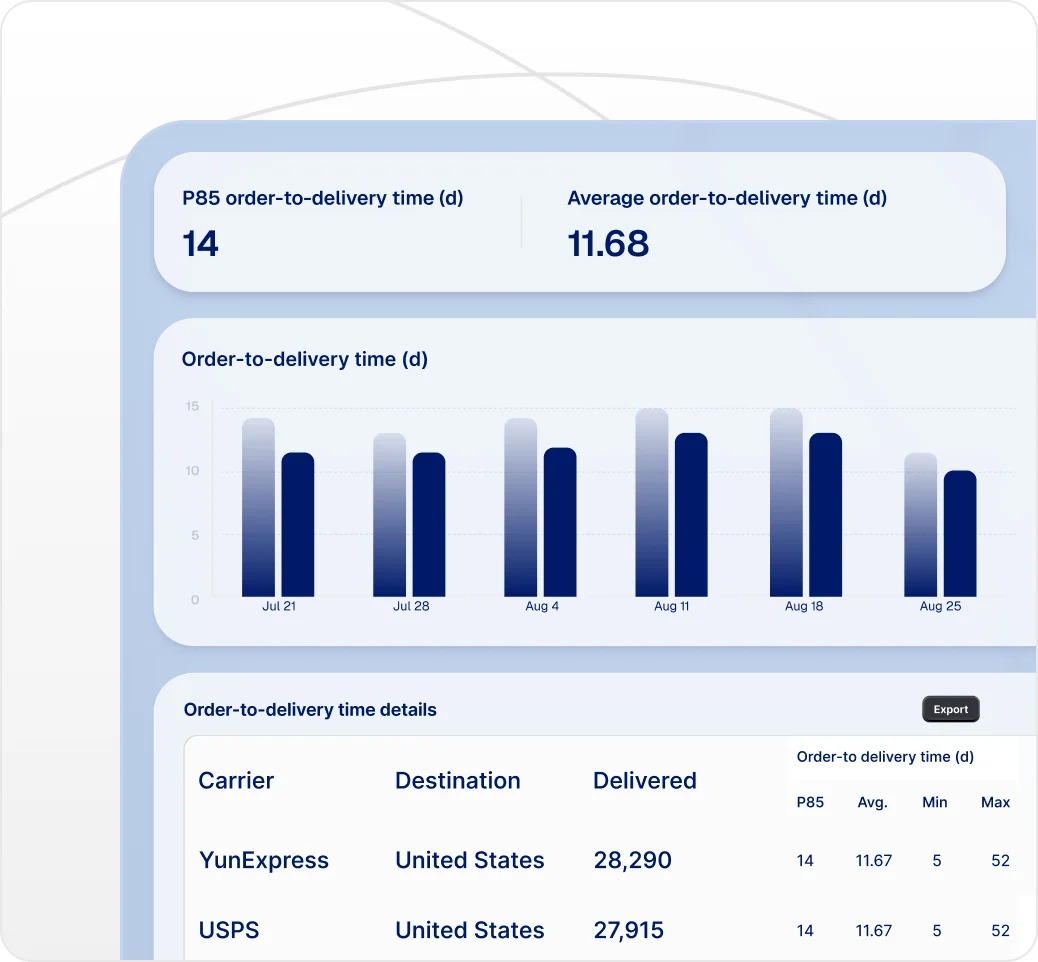Click the Min value 5 in the USPS row
Image resolution: width=1038 pixels, height=962 pixels.
point(937,931)
